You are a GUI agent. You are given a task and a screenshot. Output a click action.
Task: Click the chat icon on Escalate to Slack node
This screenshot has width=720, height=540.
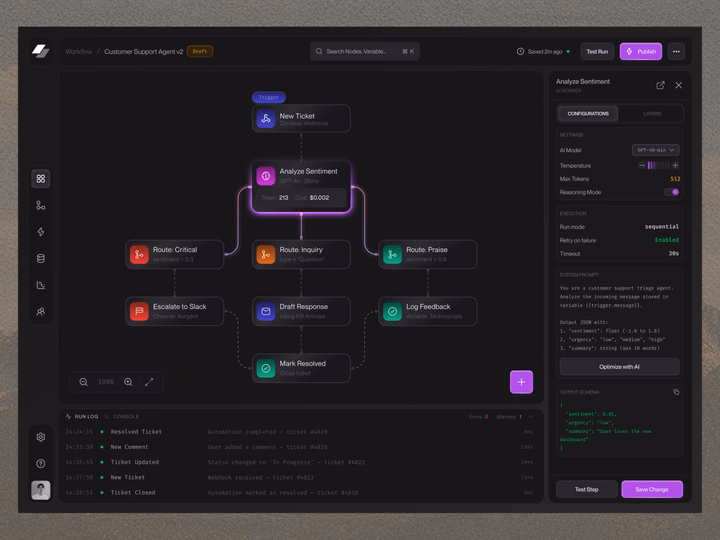pyautogui.click(x=139, y=311)
